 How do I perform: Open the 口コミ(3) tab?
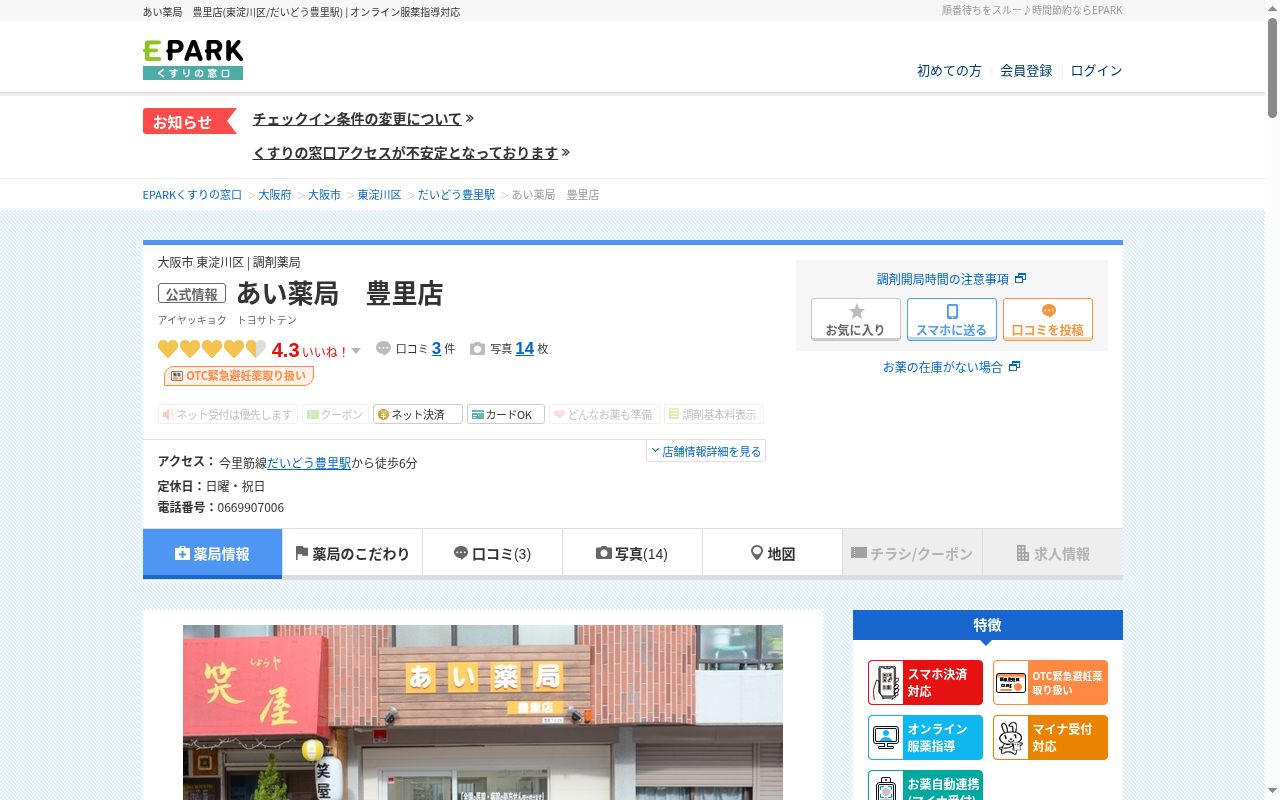(x=492, y=553)
